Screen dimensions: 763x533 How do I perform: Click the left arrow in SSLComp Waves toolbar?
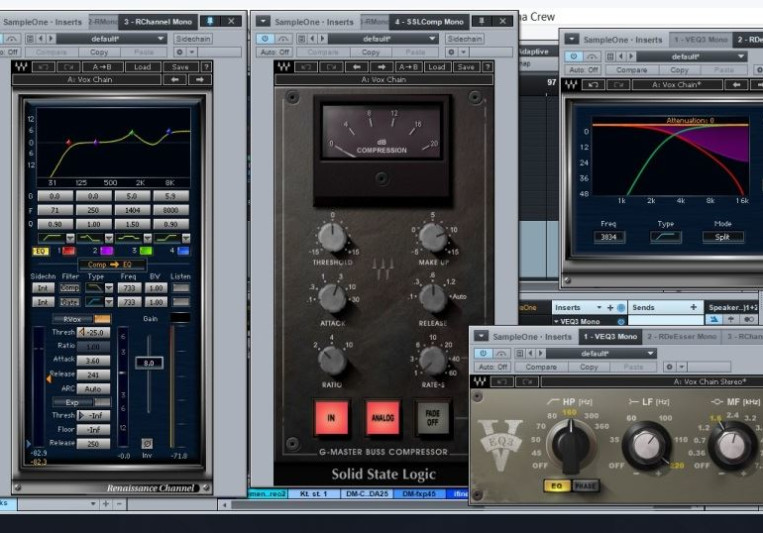pyautogui.click(x=357, y=67)
